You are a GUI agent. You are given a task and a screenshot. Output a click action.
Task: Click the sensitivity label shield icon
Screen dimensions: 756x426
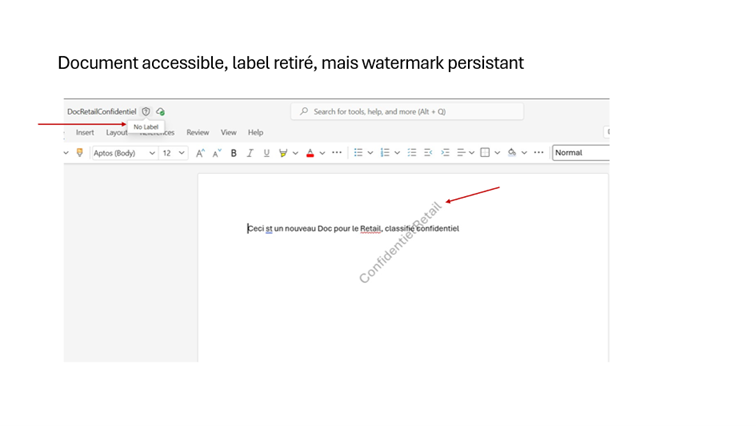tap(146, 111)
